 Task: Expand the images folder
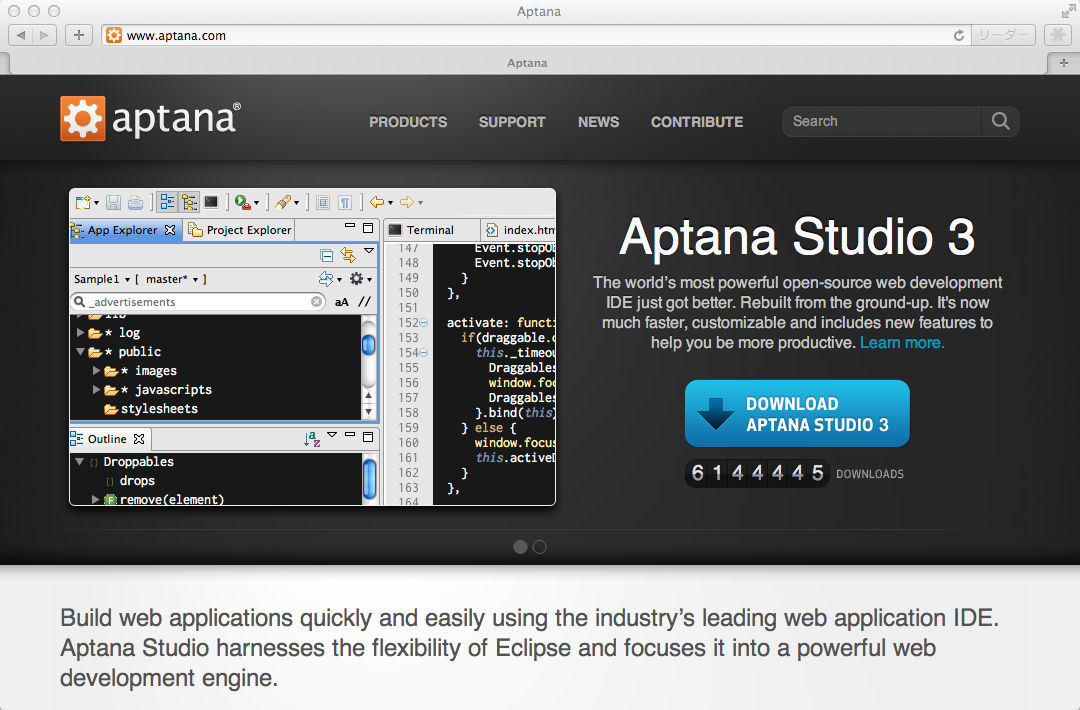(96, 370)
